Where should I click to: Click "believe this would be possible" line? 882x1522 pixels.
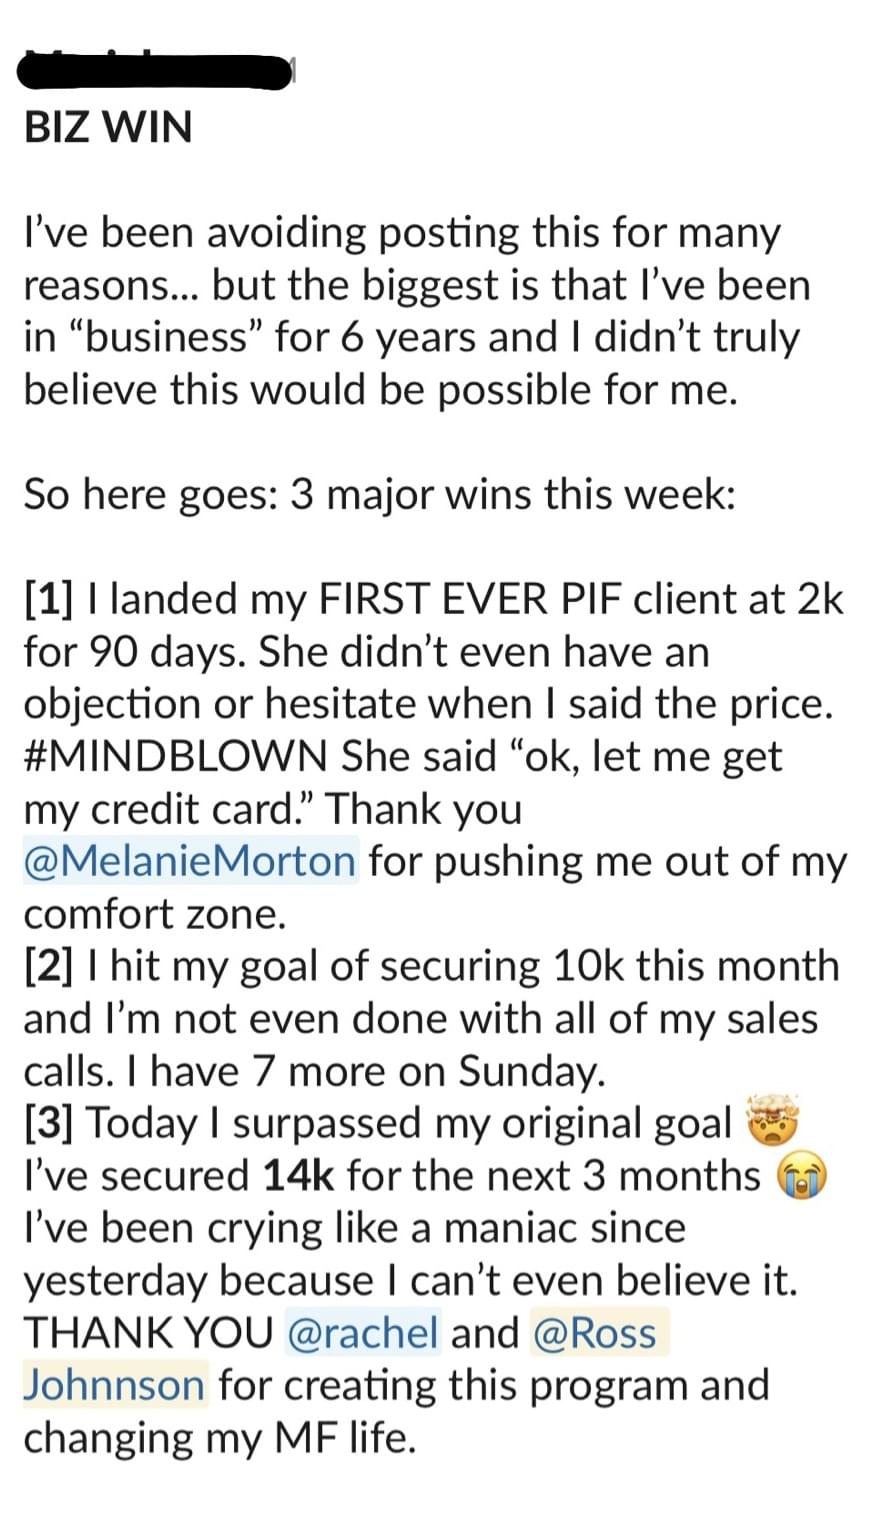pos(380,389)
